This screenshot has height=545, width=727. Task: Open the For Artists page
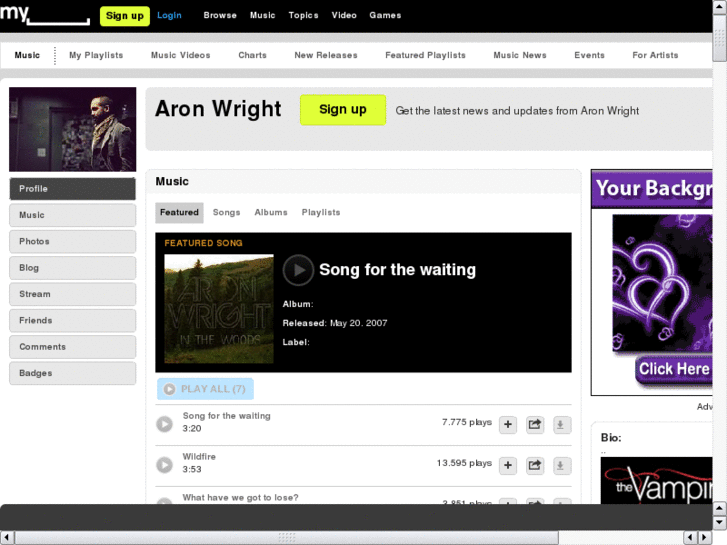(655, 55)
